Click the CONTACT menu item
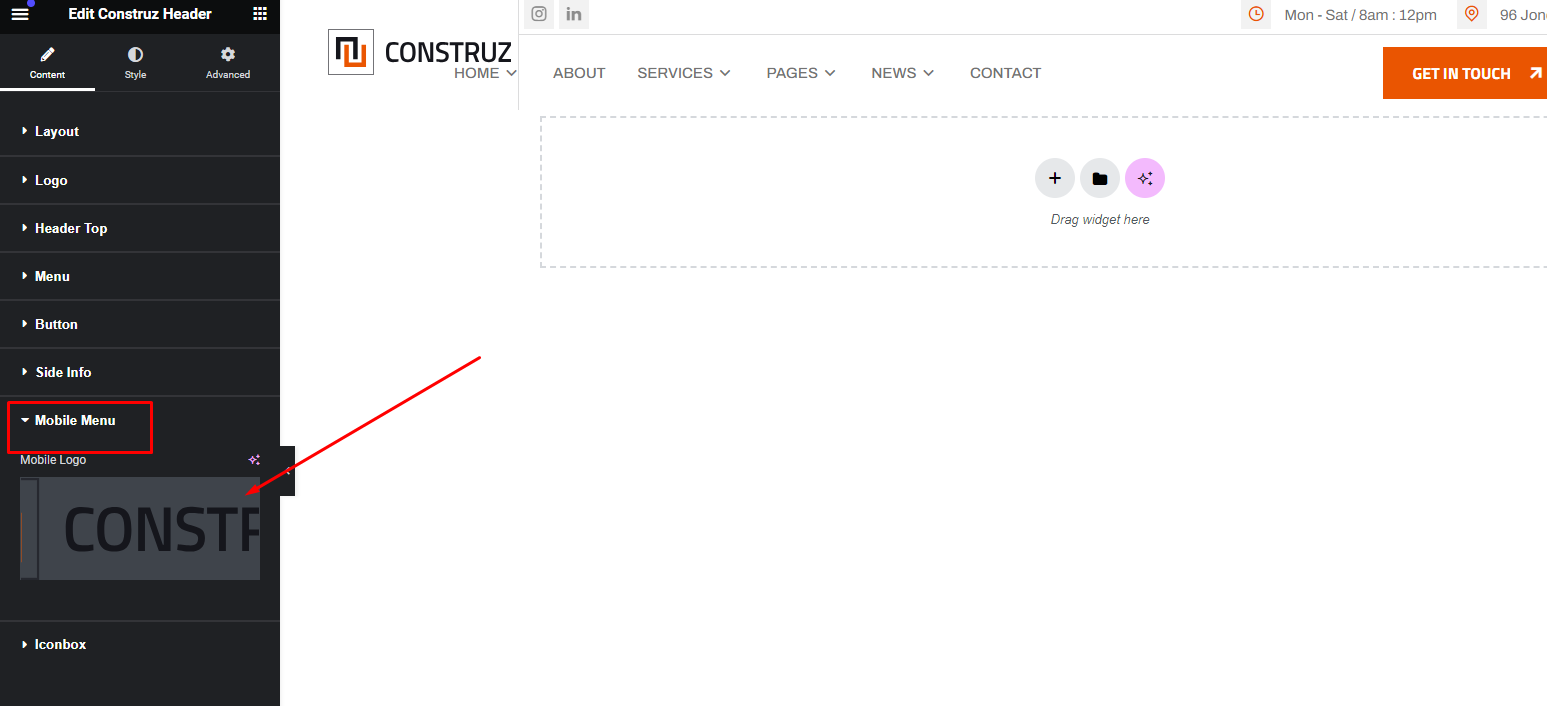Image resolution: width=1547 pixels, height=706 pixels. point(1005,73)
